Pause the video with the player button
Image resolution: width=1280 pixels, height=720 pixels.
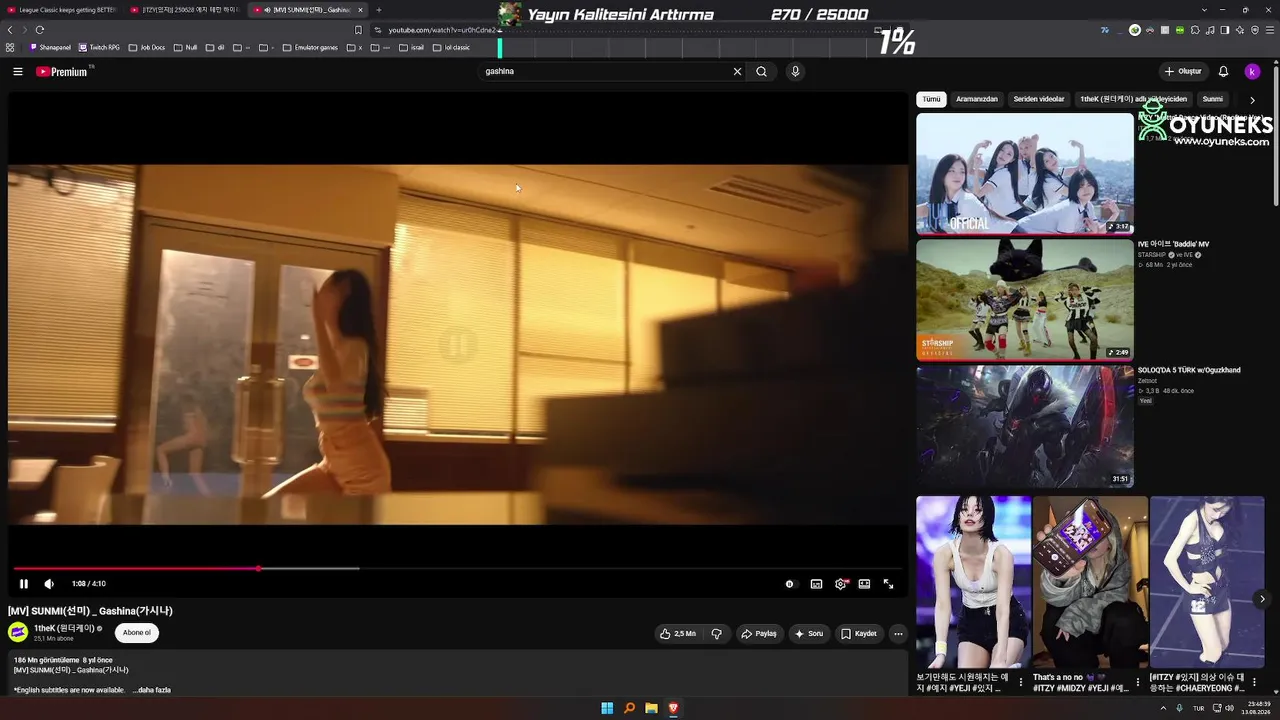[24, 584]
